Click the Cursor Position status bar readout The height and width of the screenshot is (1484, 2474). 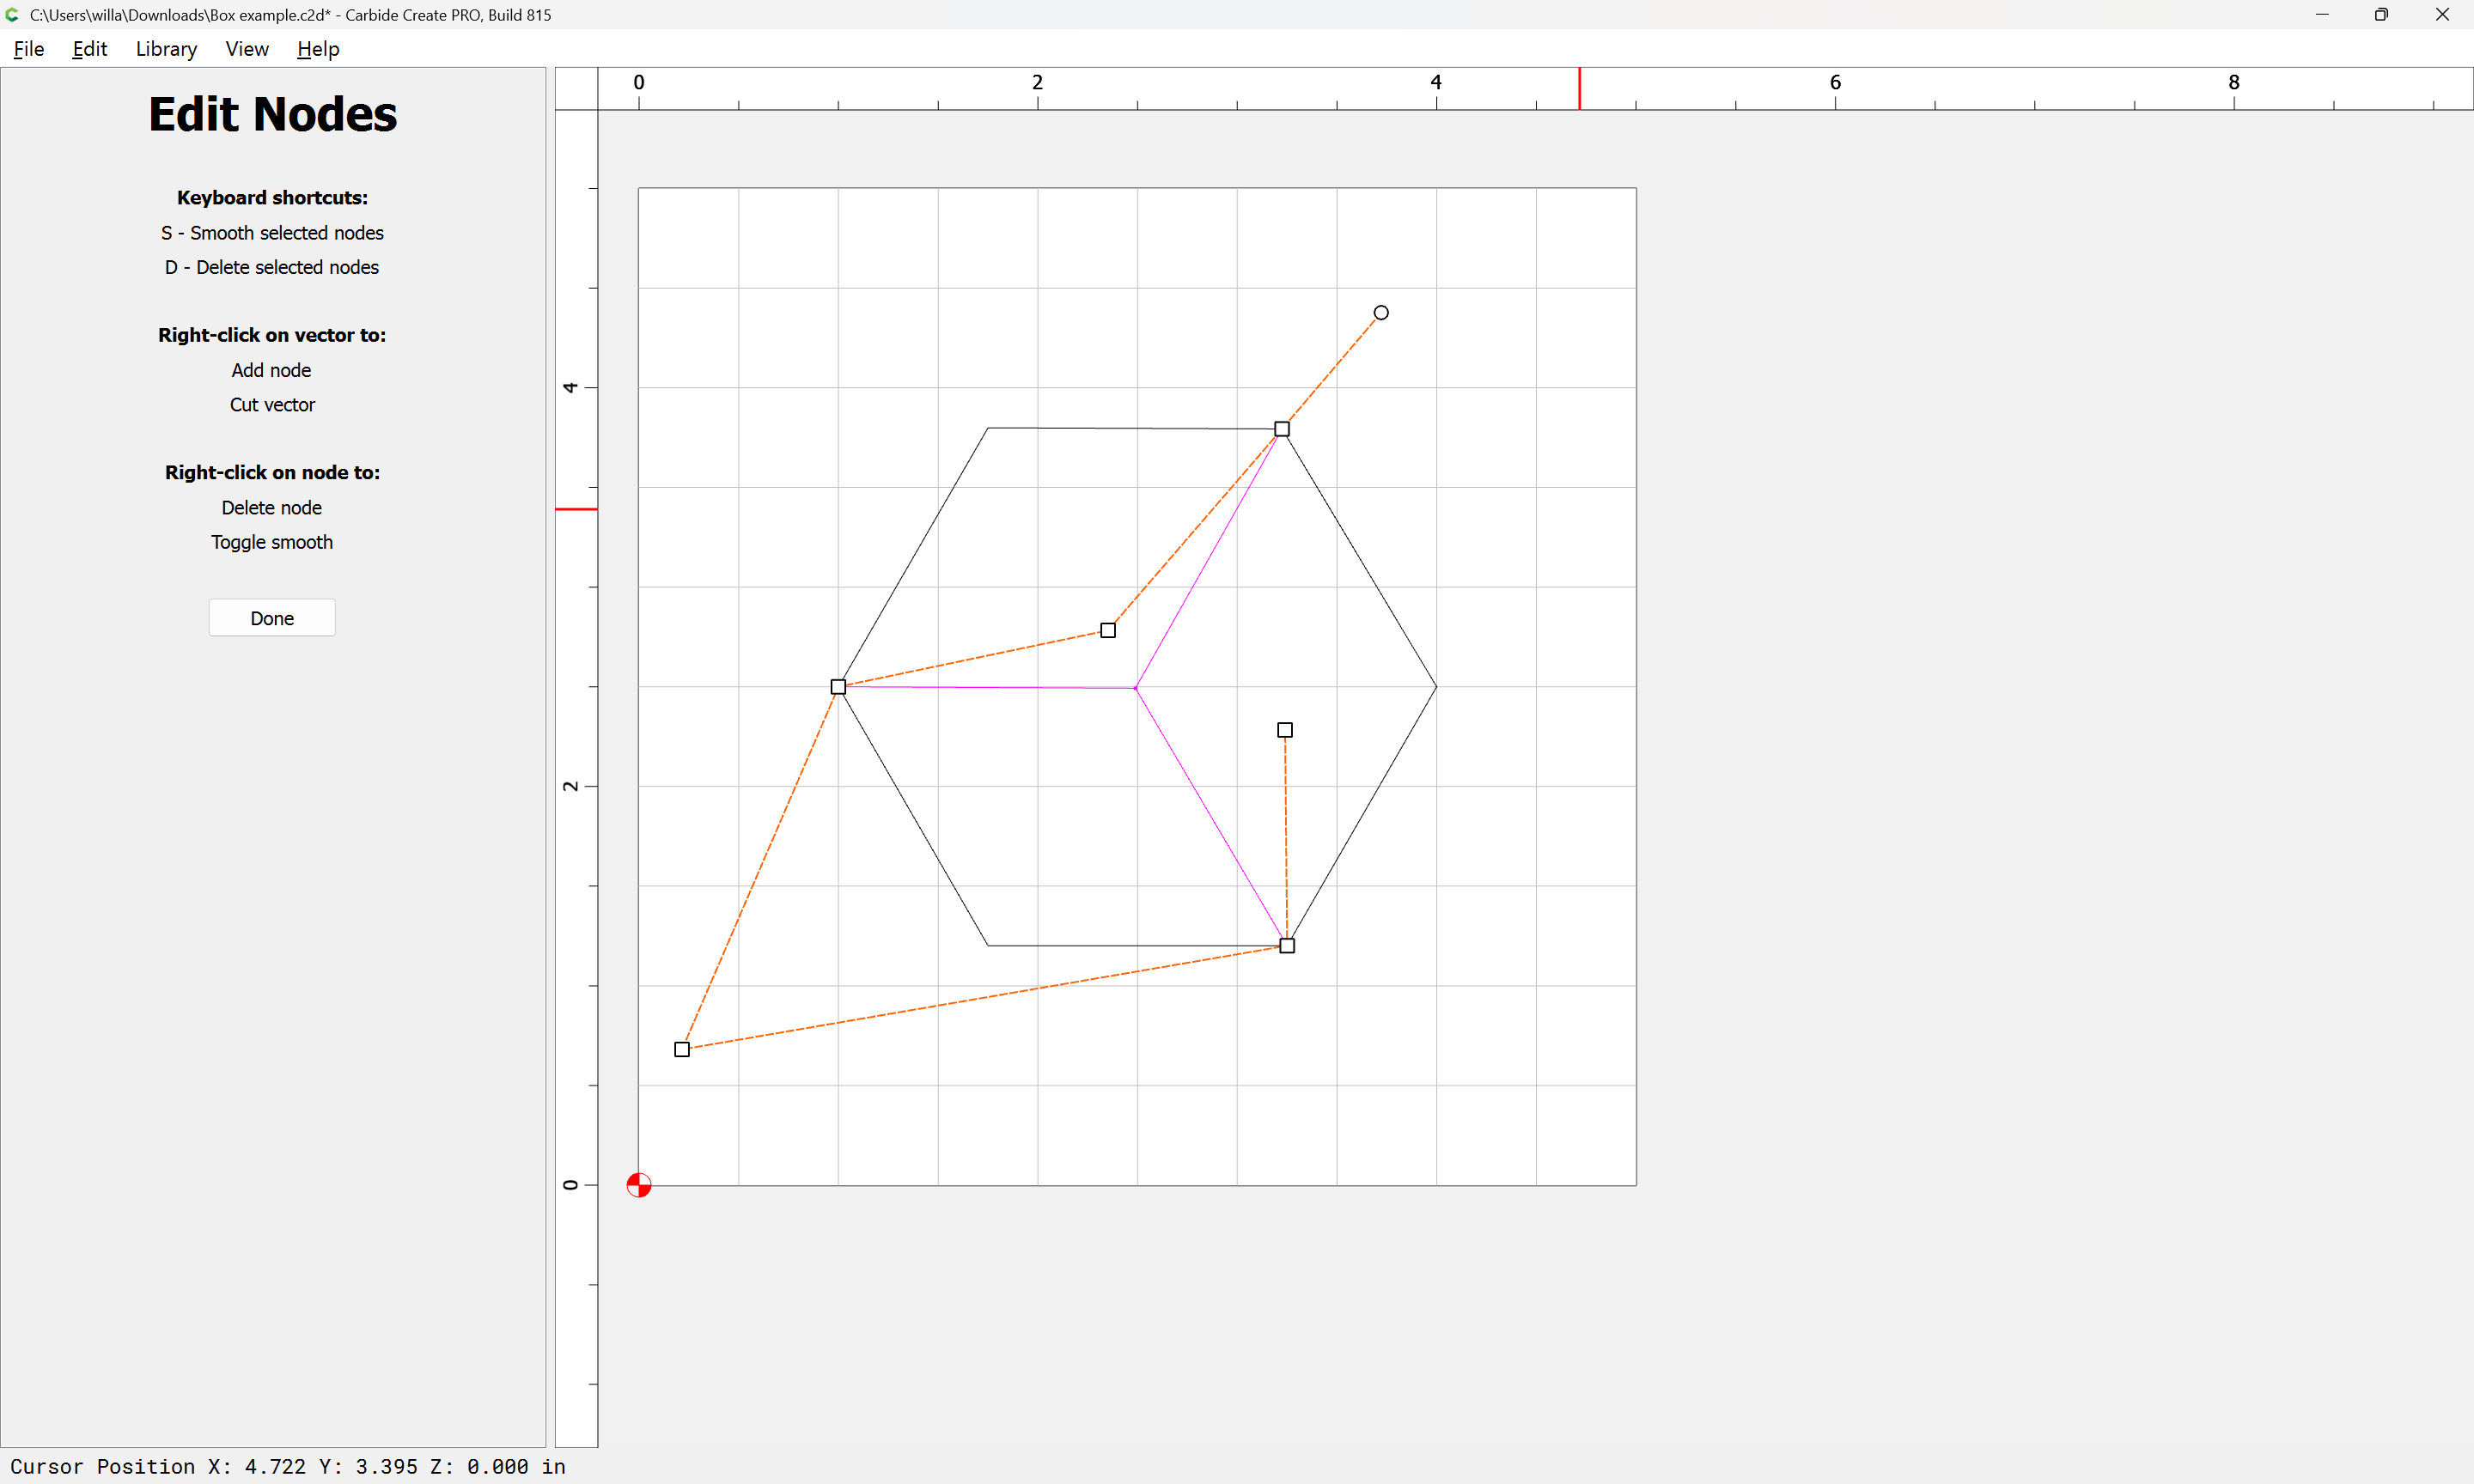(x=288, y=1466)
